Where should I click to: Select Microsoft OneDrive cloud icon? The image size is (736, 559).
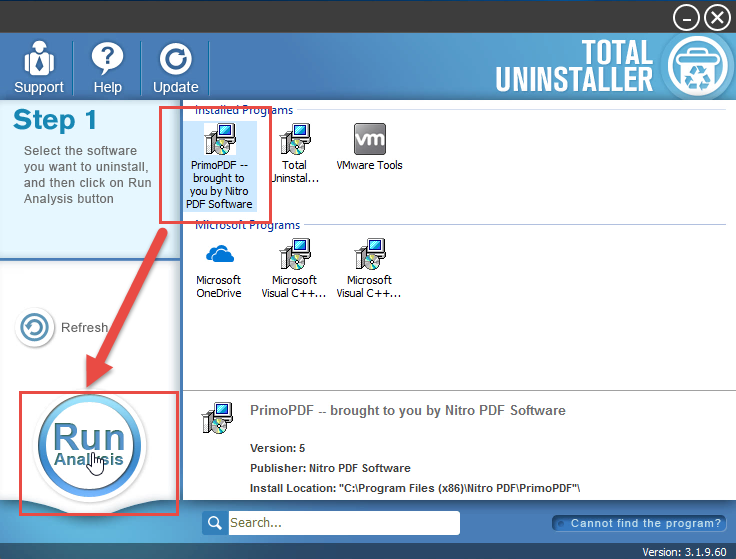point(219,268)
